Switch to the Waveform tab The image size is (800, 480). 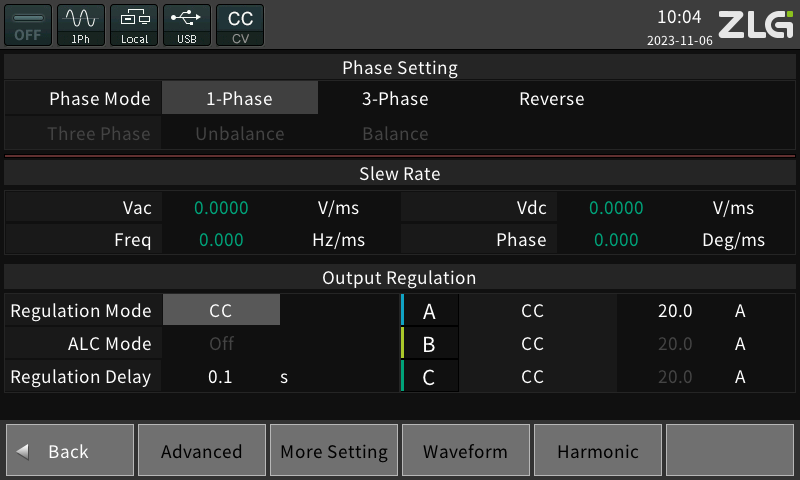(x=465, y=452)
